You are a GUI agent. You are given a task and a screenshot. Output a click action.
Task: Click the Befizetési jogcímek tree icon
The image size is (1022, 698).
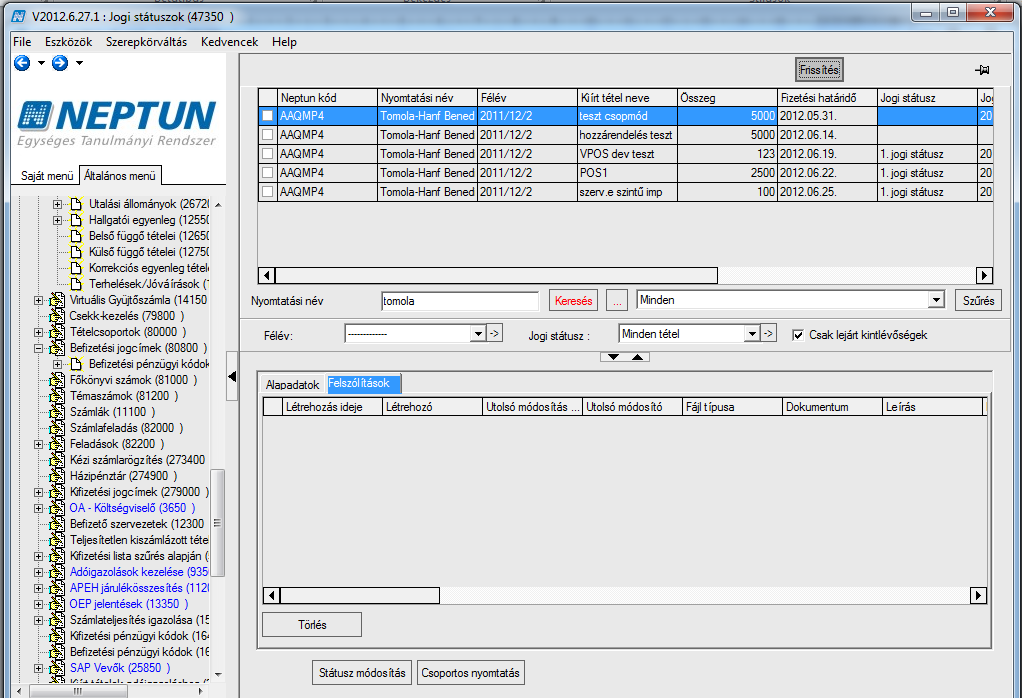[x=57, y=348]
